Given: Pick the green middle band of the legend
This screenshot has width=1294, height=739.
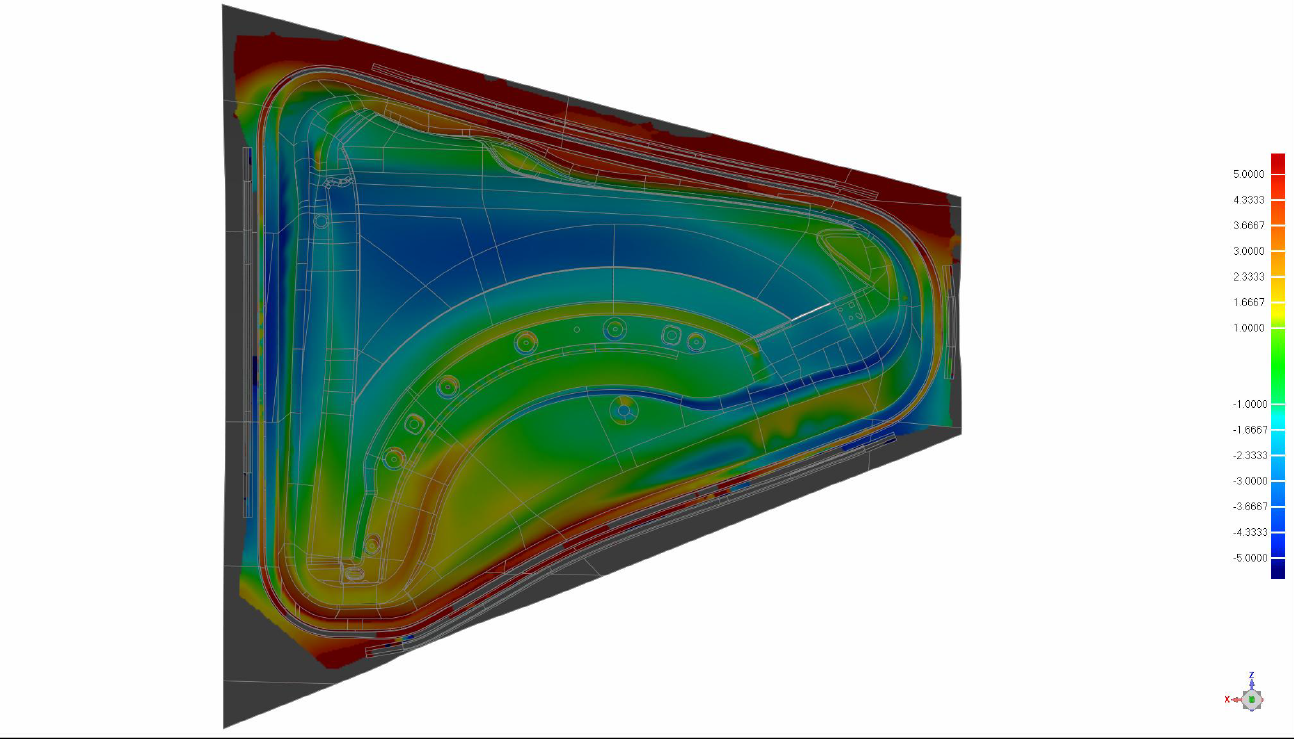Looking at the screenshot, I should coord(1277,366).
